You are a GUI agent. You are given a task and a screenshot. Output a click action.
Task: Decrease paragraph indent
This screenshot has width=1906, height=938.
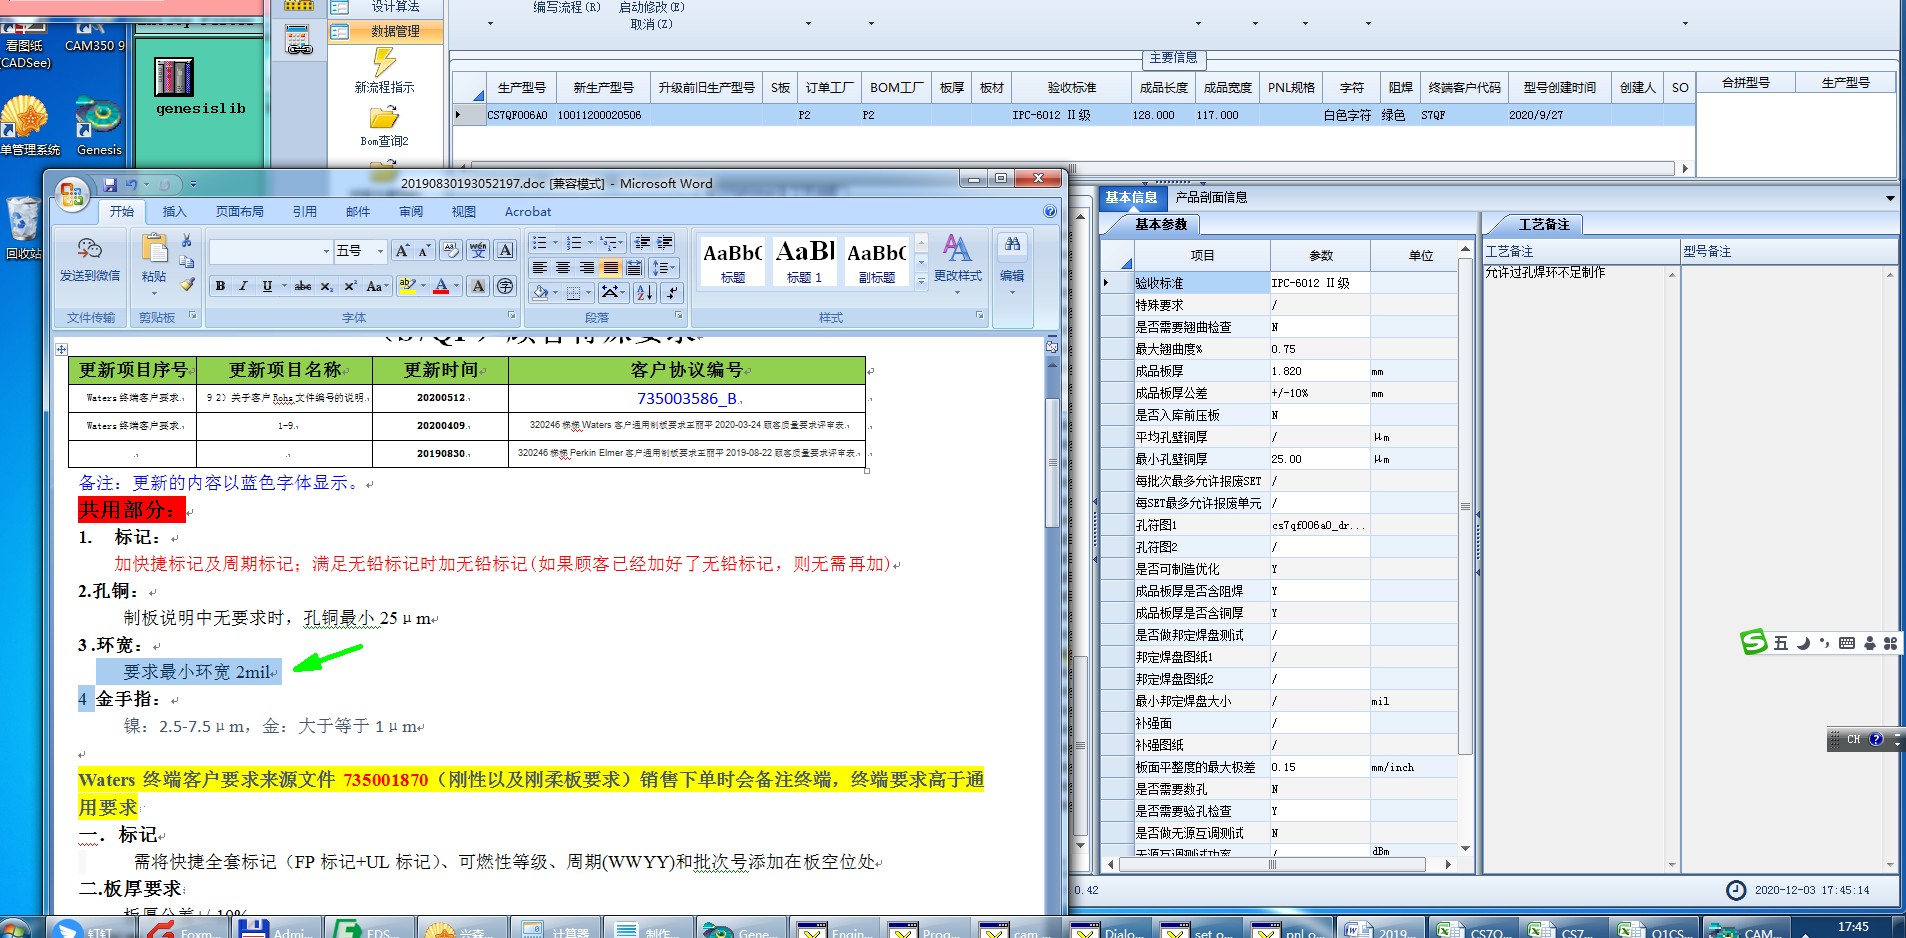(x=642, y=243)
